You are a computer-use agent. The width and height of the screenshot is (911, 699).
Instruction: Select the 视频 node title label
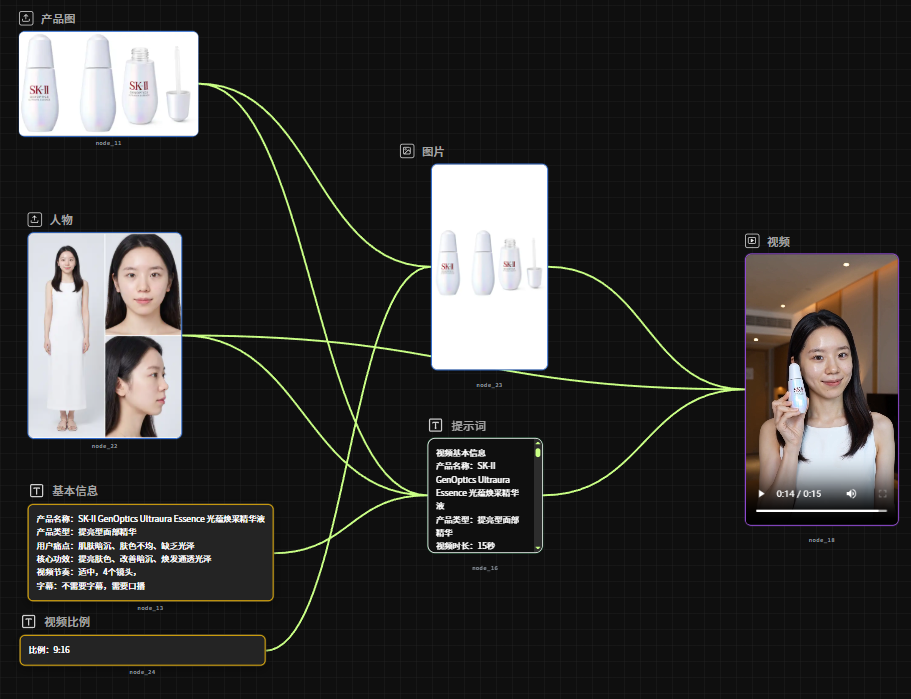coord(778,241)
